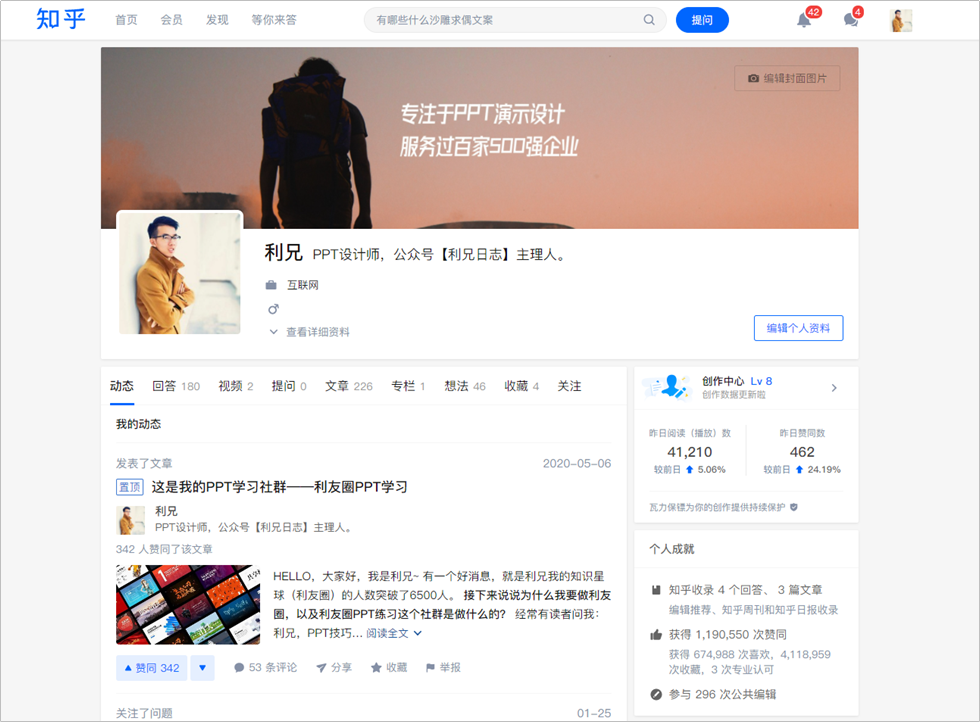This screenshot has width=980, height=722.
Task: Click 创作中心 Lv 8 title
Action: coord(737,381)
